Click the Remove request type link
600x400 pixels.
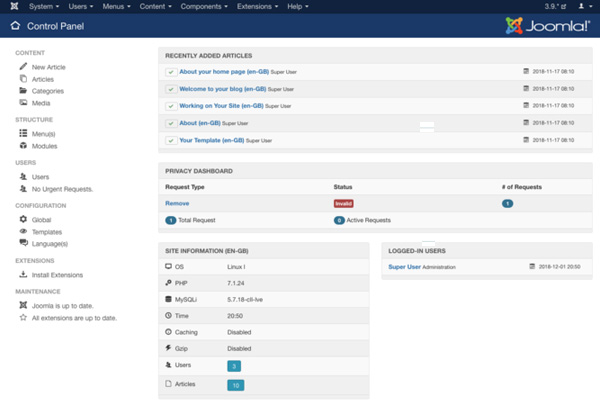coord(177,203)
